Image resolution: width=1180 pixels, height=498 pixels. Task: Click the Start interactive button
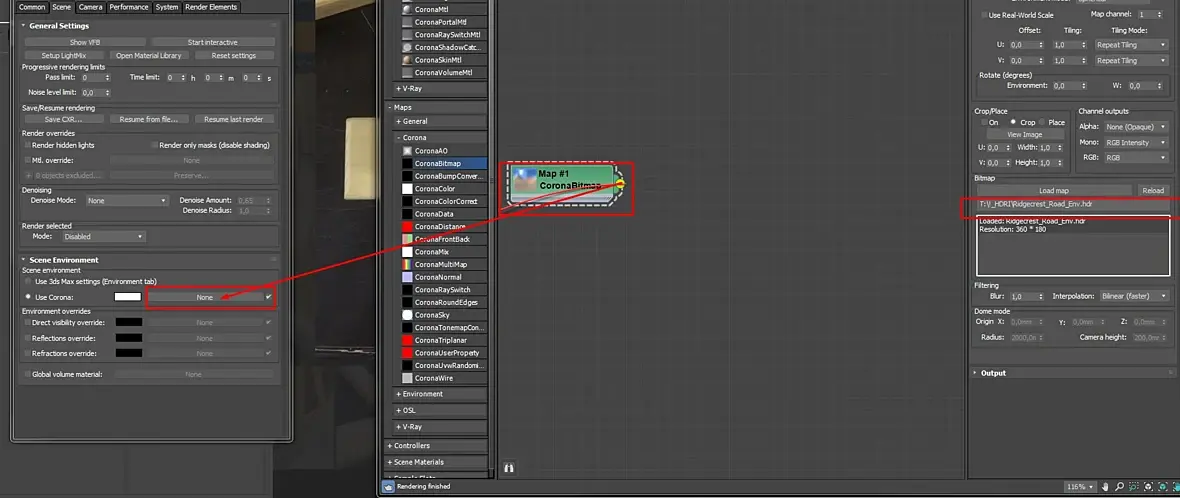[212, 42]
